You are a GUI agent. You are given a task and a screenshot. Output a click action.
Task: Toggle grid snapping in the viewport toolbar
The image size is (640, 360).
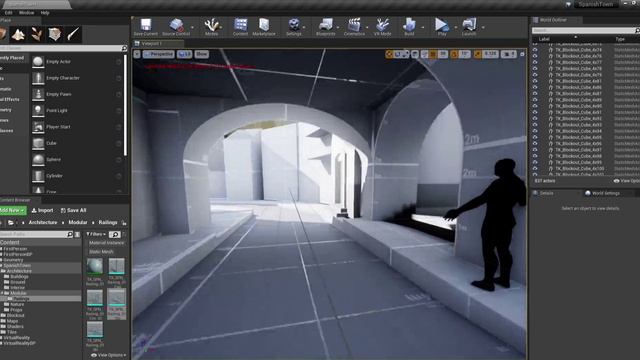click(x=433, y=54)
